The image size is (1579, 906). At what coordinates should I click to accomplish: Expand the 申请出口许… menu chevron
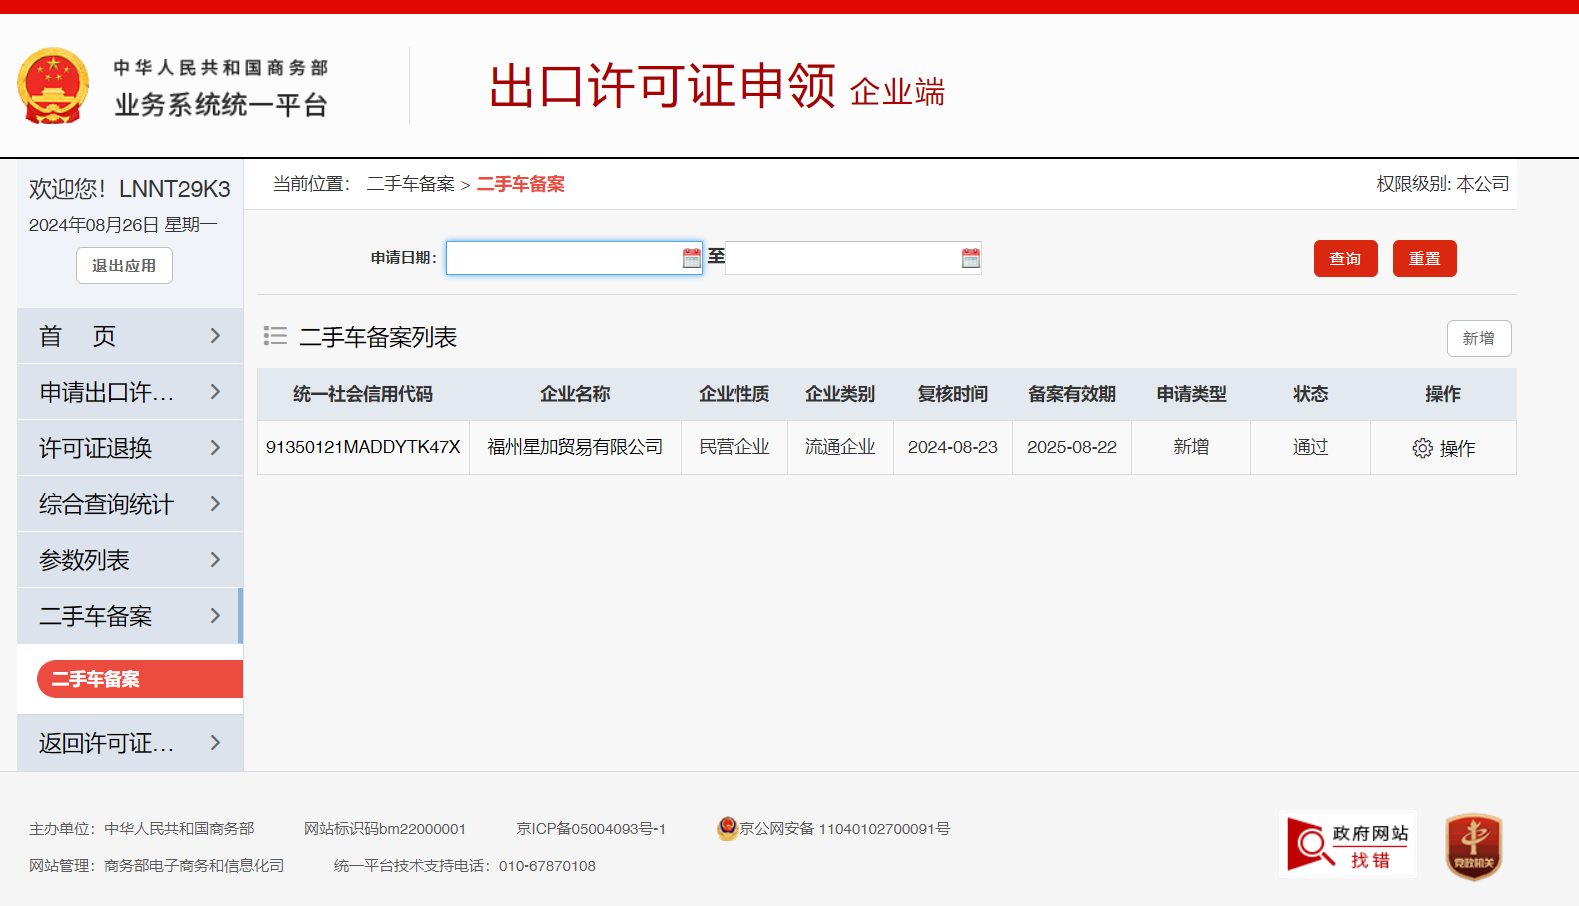(x=215, y=392)
